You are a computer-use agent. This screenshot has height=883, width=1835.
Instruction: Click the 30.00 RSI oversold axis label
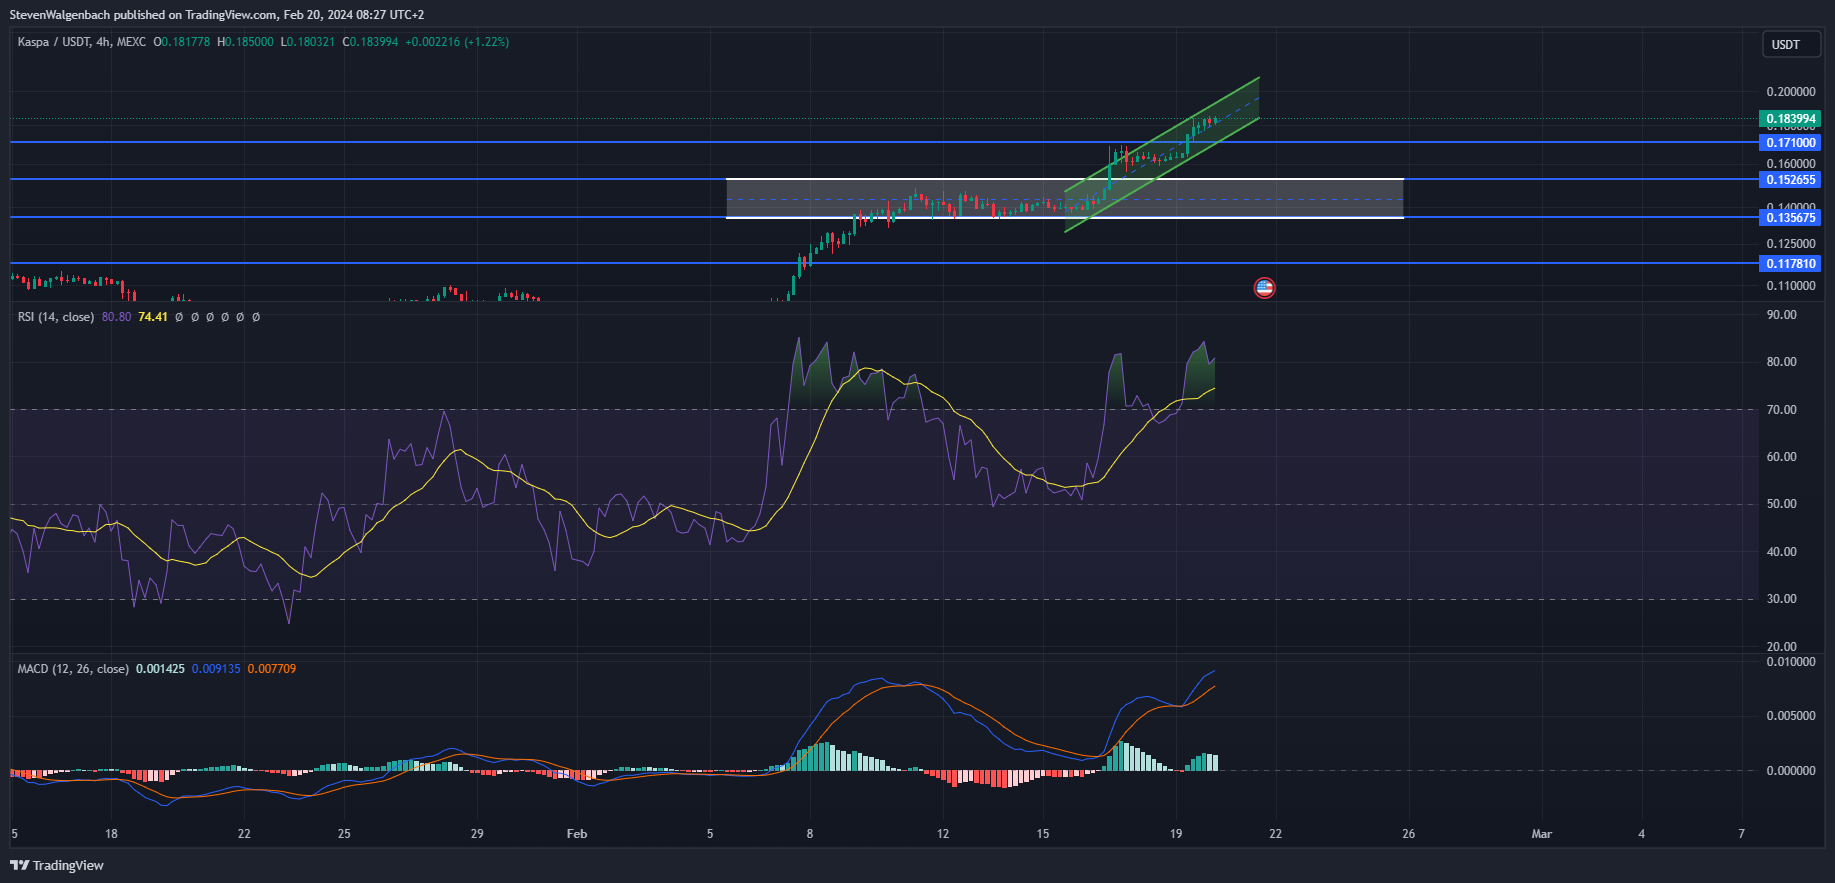1781,599
